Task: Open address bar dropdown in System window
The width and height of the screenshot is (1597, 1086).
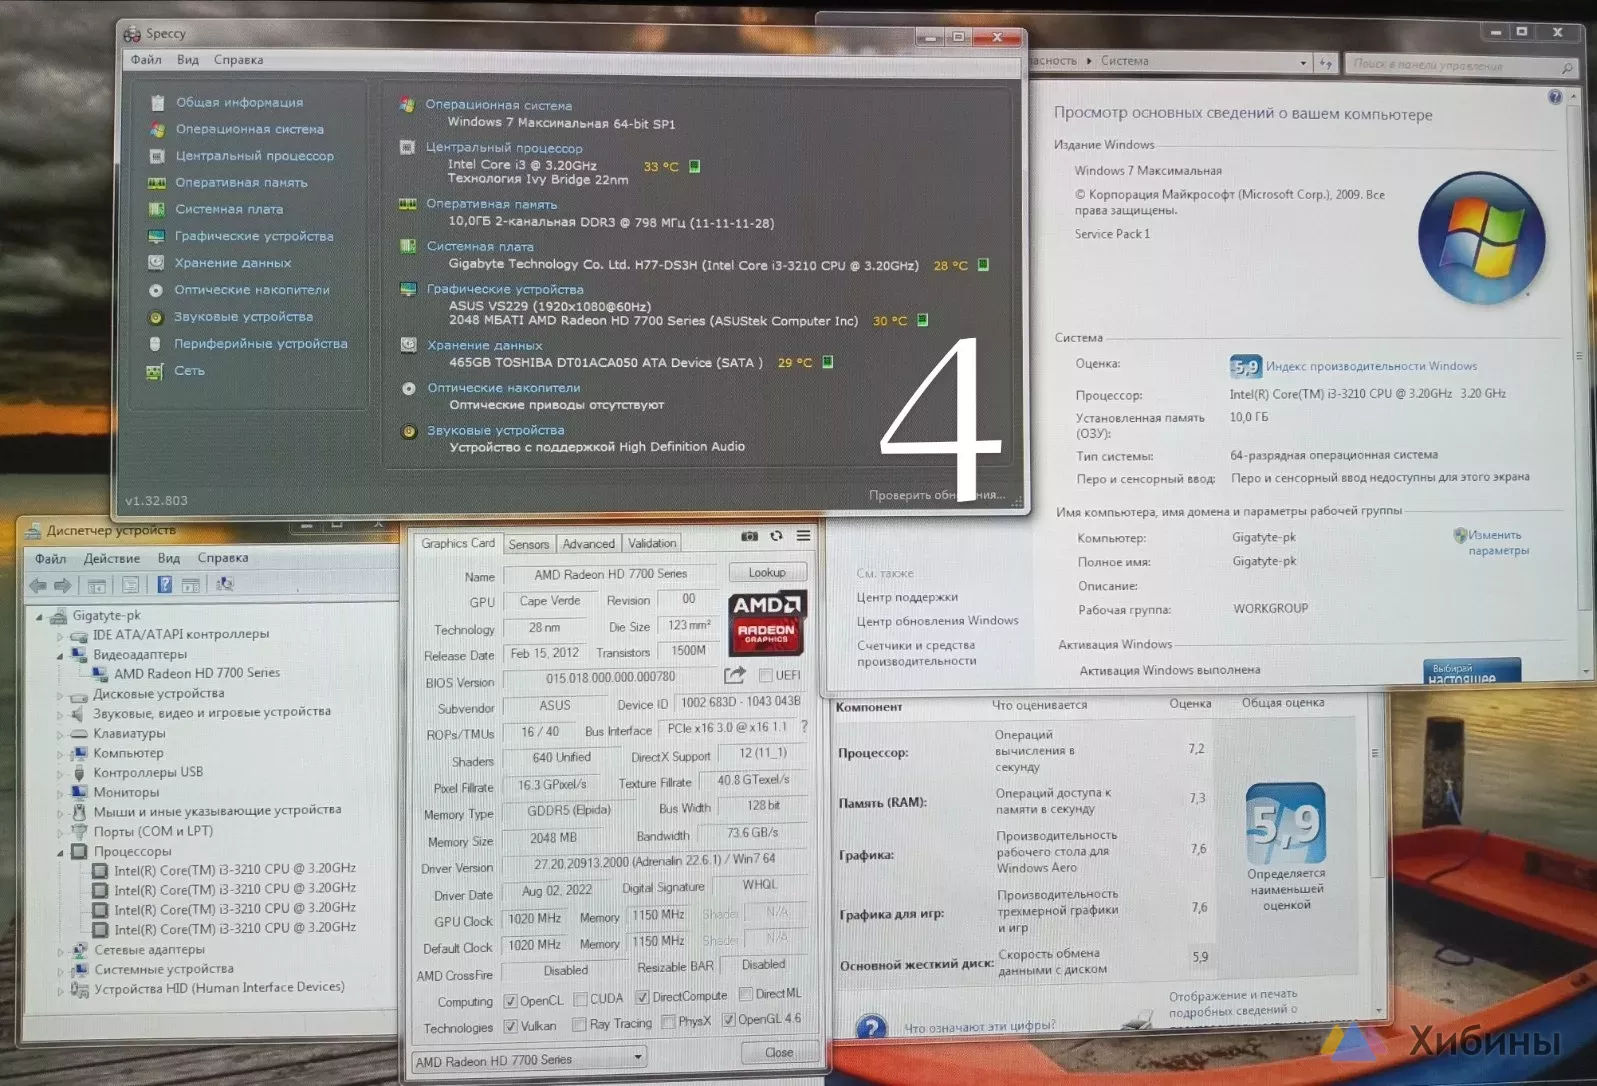Action: pyautogui.click(x=1303, y=63)
